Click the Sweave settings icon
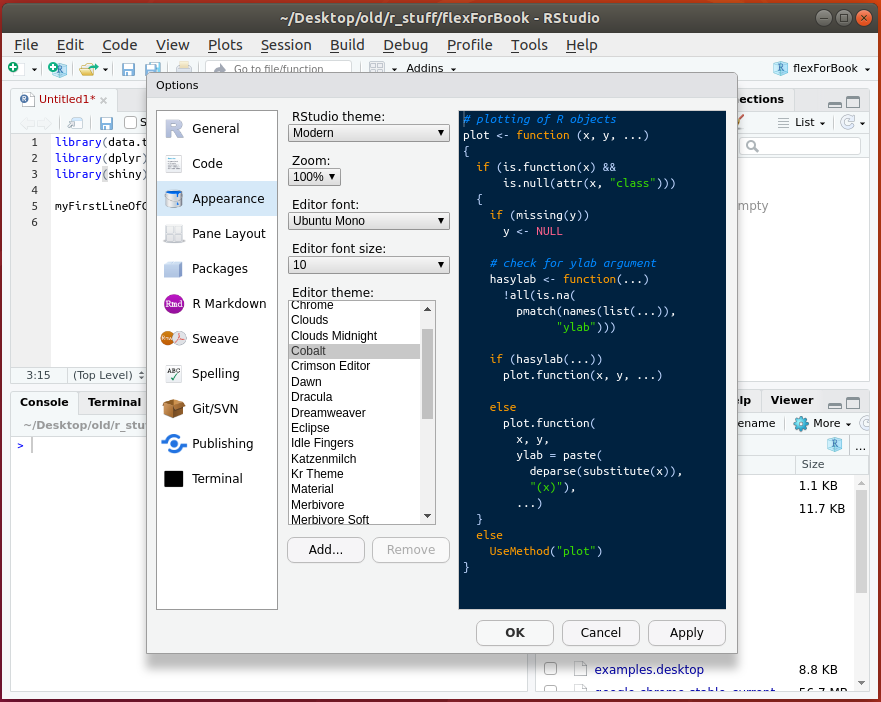 (x=174, y=339)
